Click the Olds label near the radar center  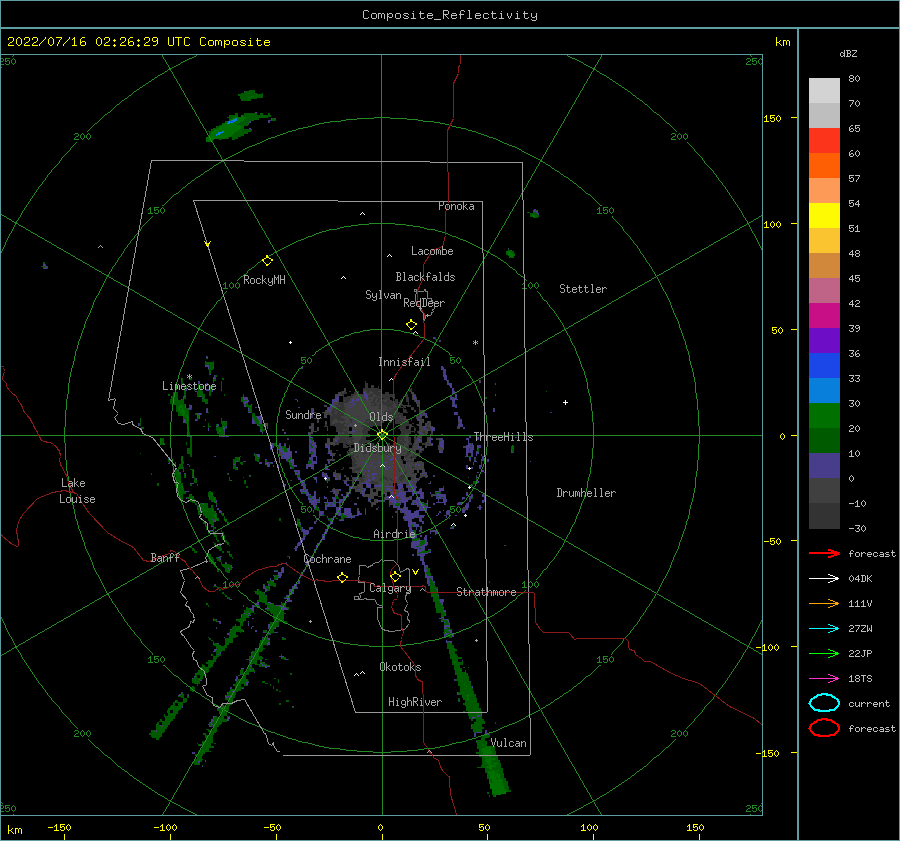(381, 417)
